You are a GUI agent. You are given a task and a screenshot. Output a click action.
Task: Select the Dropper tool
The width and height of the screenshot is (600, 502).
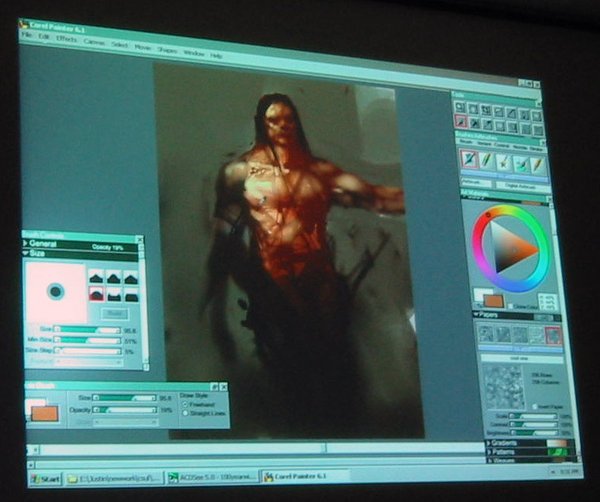click(487, 125)
